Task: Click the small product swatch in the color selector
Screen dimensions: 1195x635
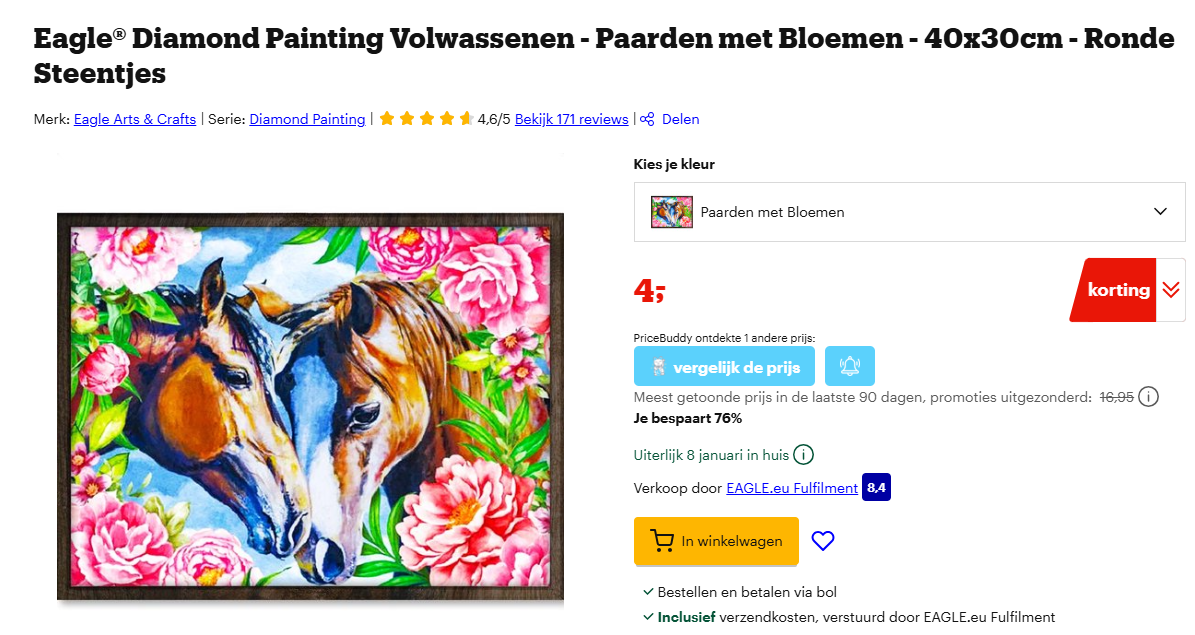Action: pyautogui.click(x=671, y=211)
